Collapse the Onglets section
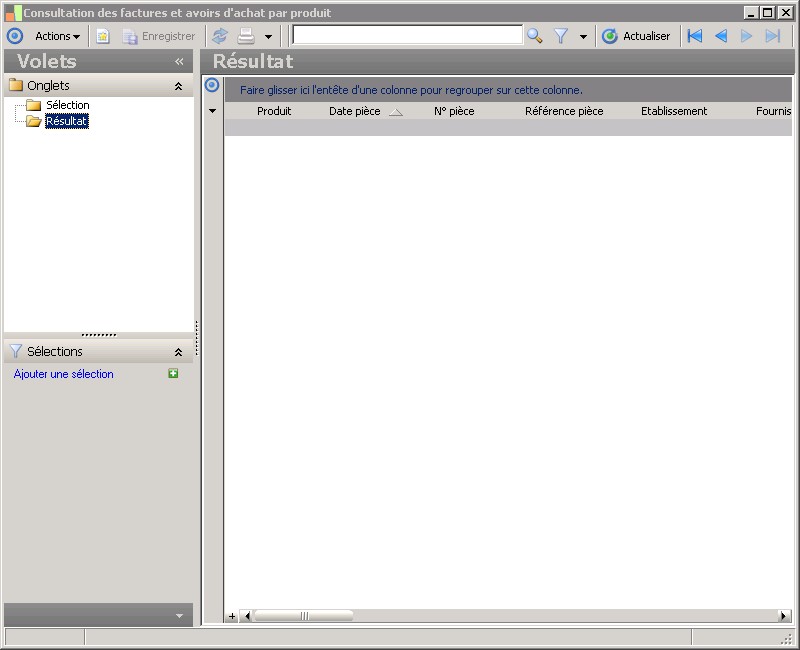Viewport: 800px width, 650px height. [178, 86]
